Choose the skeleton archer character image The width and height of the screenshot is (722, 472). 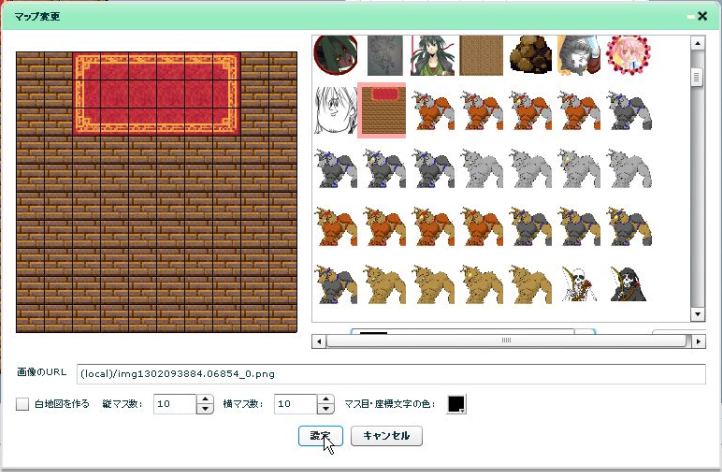click(x=579, y=284)
